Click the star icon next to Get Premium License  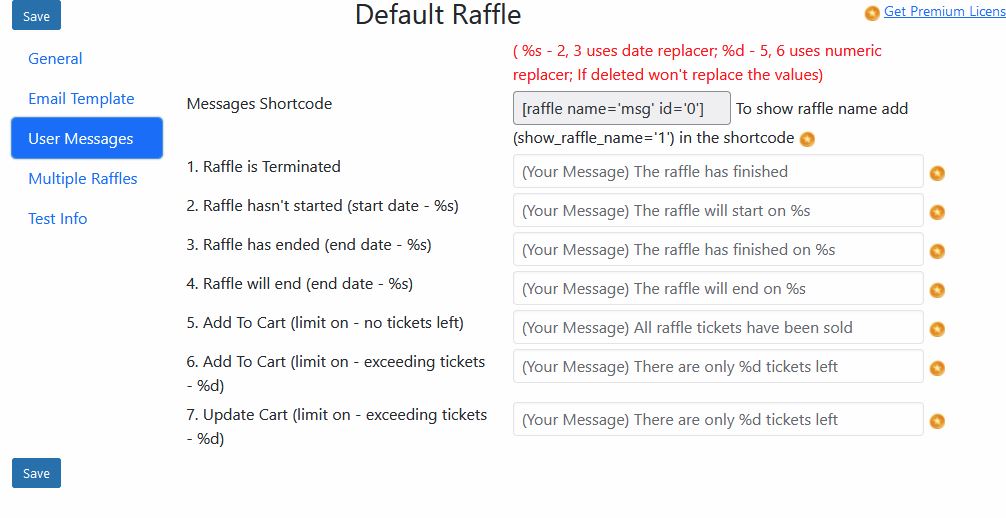click(872, 13)
